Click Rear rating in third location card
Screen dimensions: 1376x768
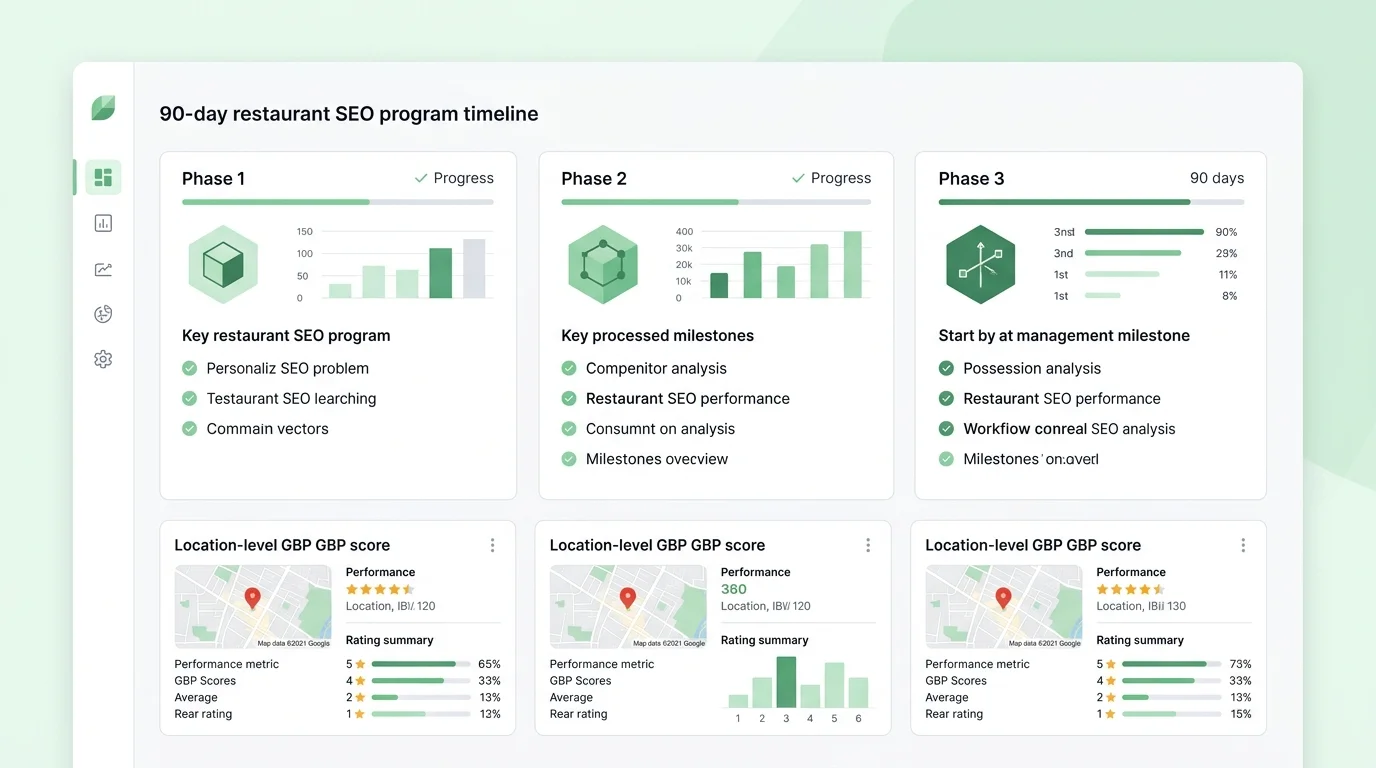[x=954, y=714]
